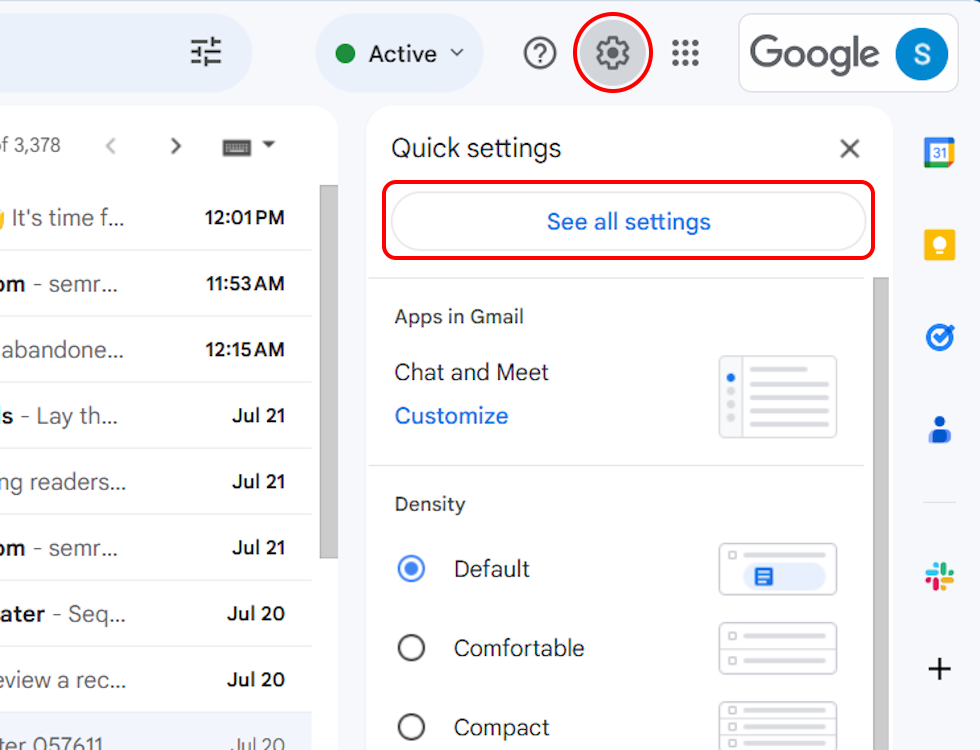Select the Compact density option

(411, 727)
